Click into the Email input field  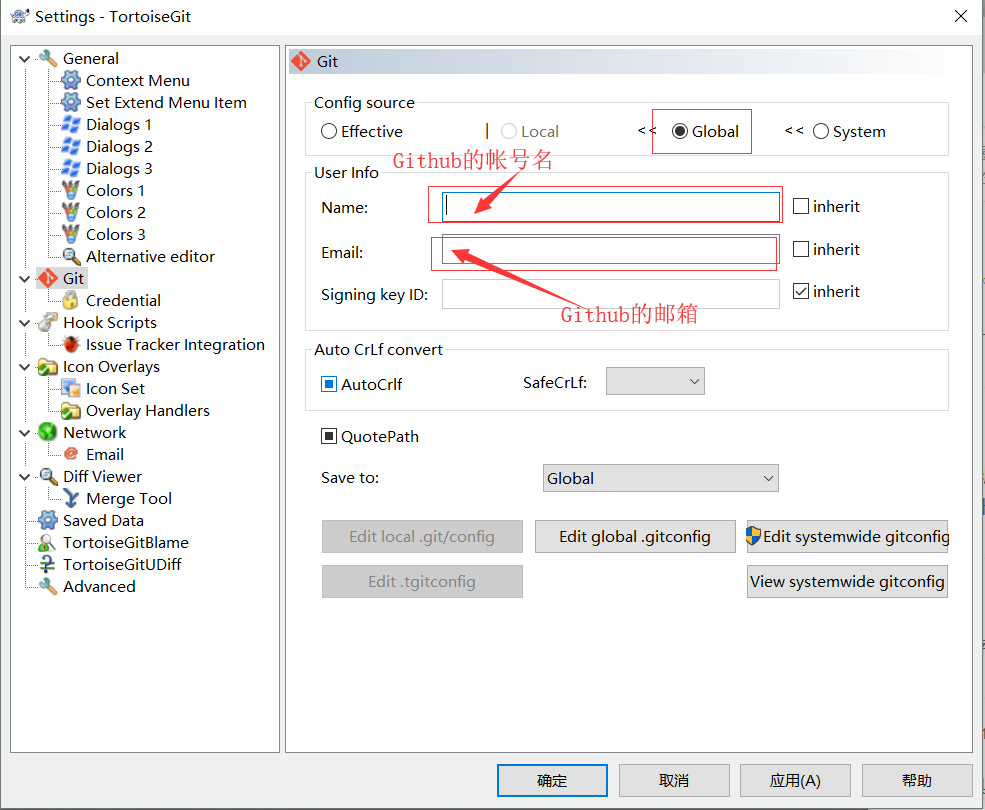[x=610, y=252]
